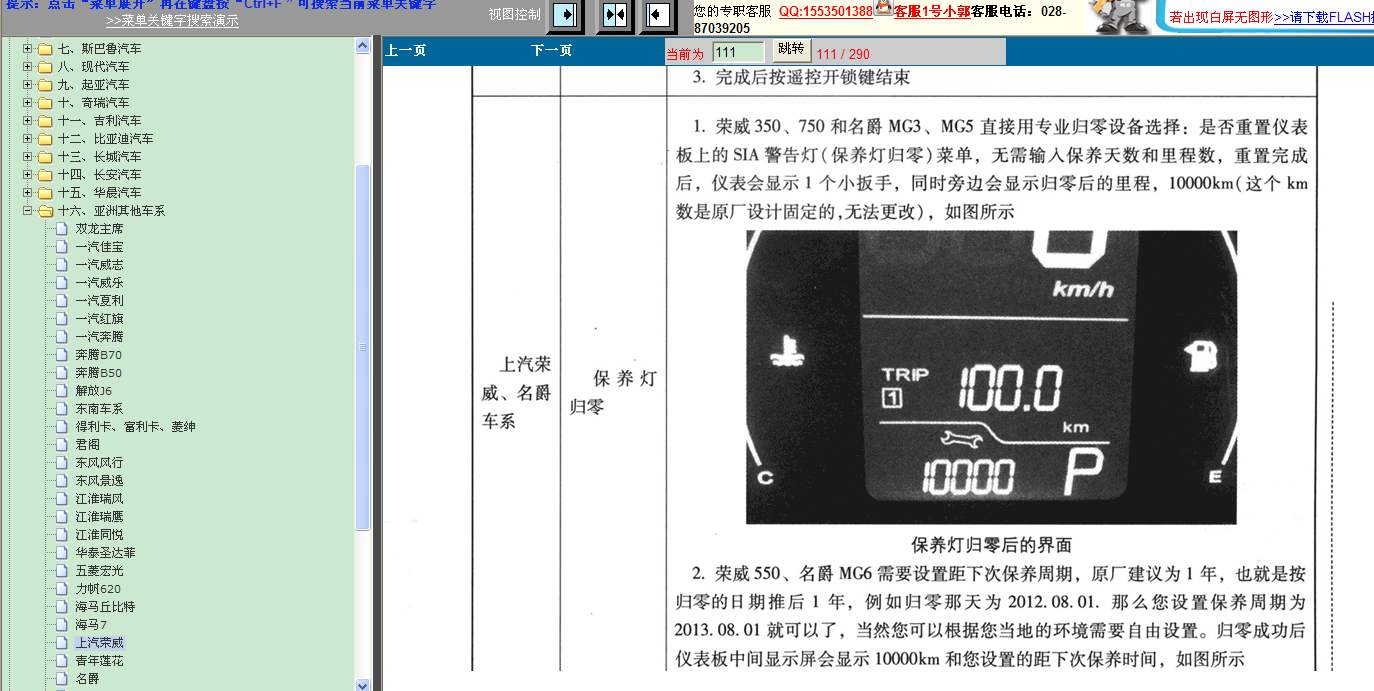This screenshot has width=1374, height=691.
Task: Open the 一汽威志 tree item
Action: (100, 265)
